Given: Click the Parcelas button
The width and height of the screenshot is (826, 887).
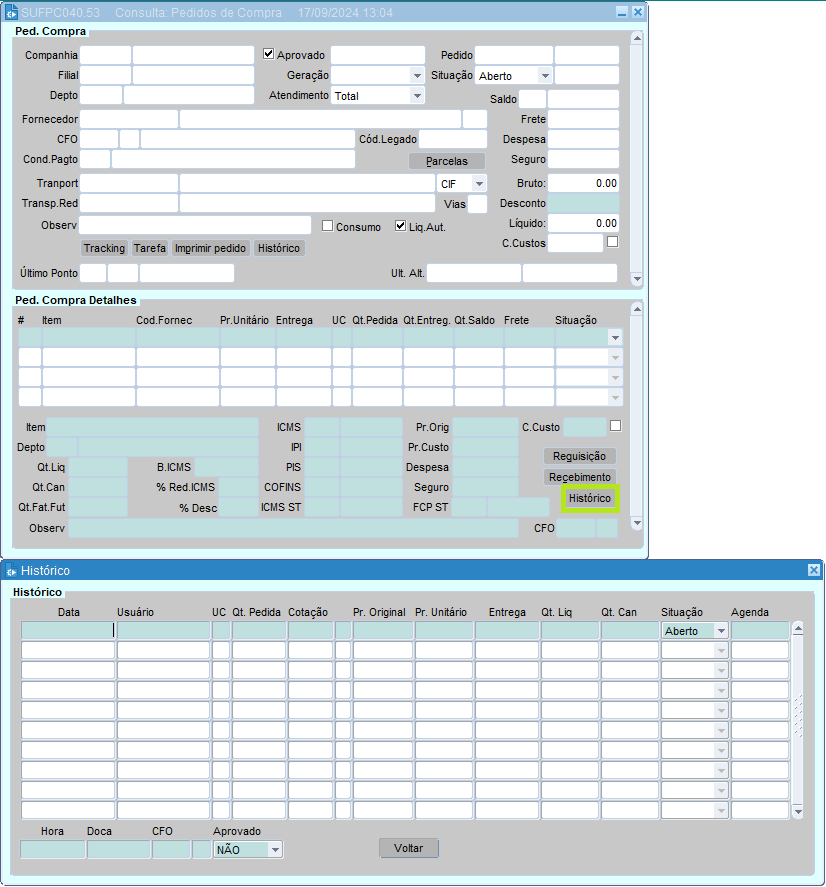Looking at the screenshot, I should click(x=446, y=161).
